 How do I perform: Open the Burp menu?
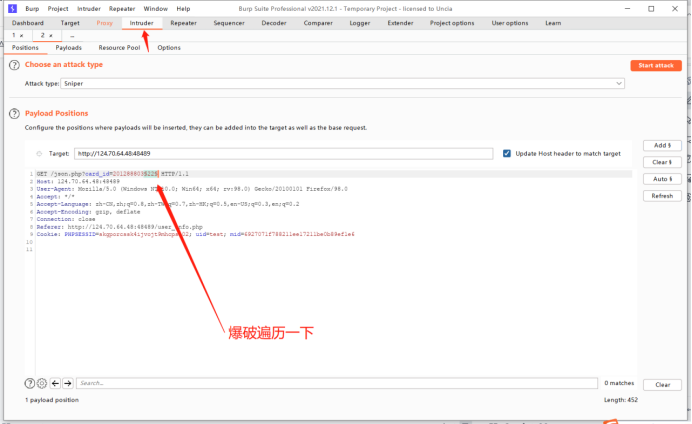pos(32,9)
